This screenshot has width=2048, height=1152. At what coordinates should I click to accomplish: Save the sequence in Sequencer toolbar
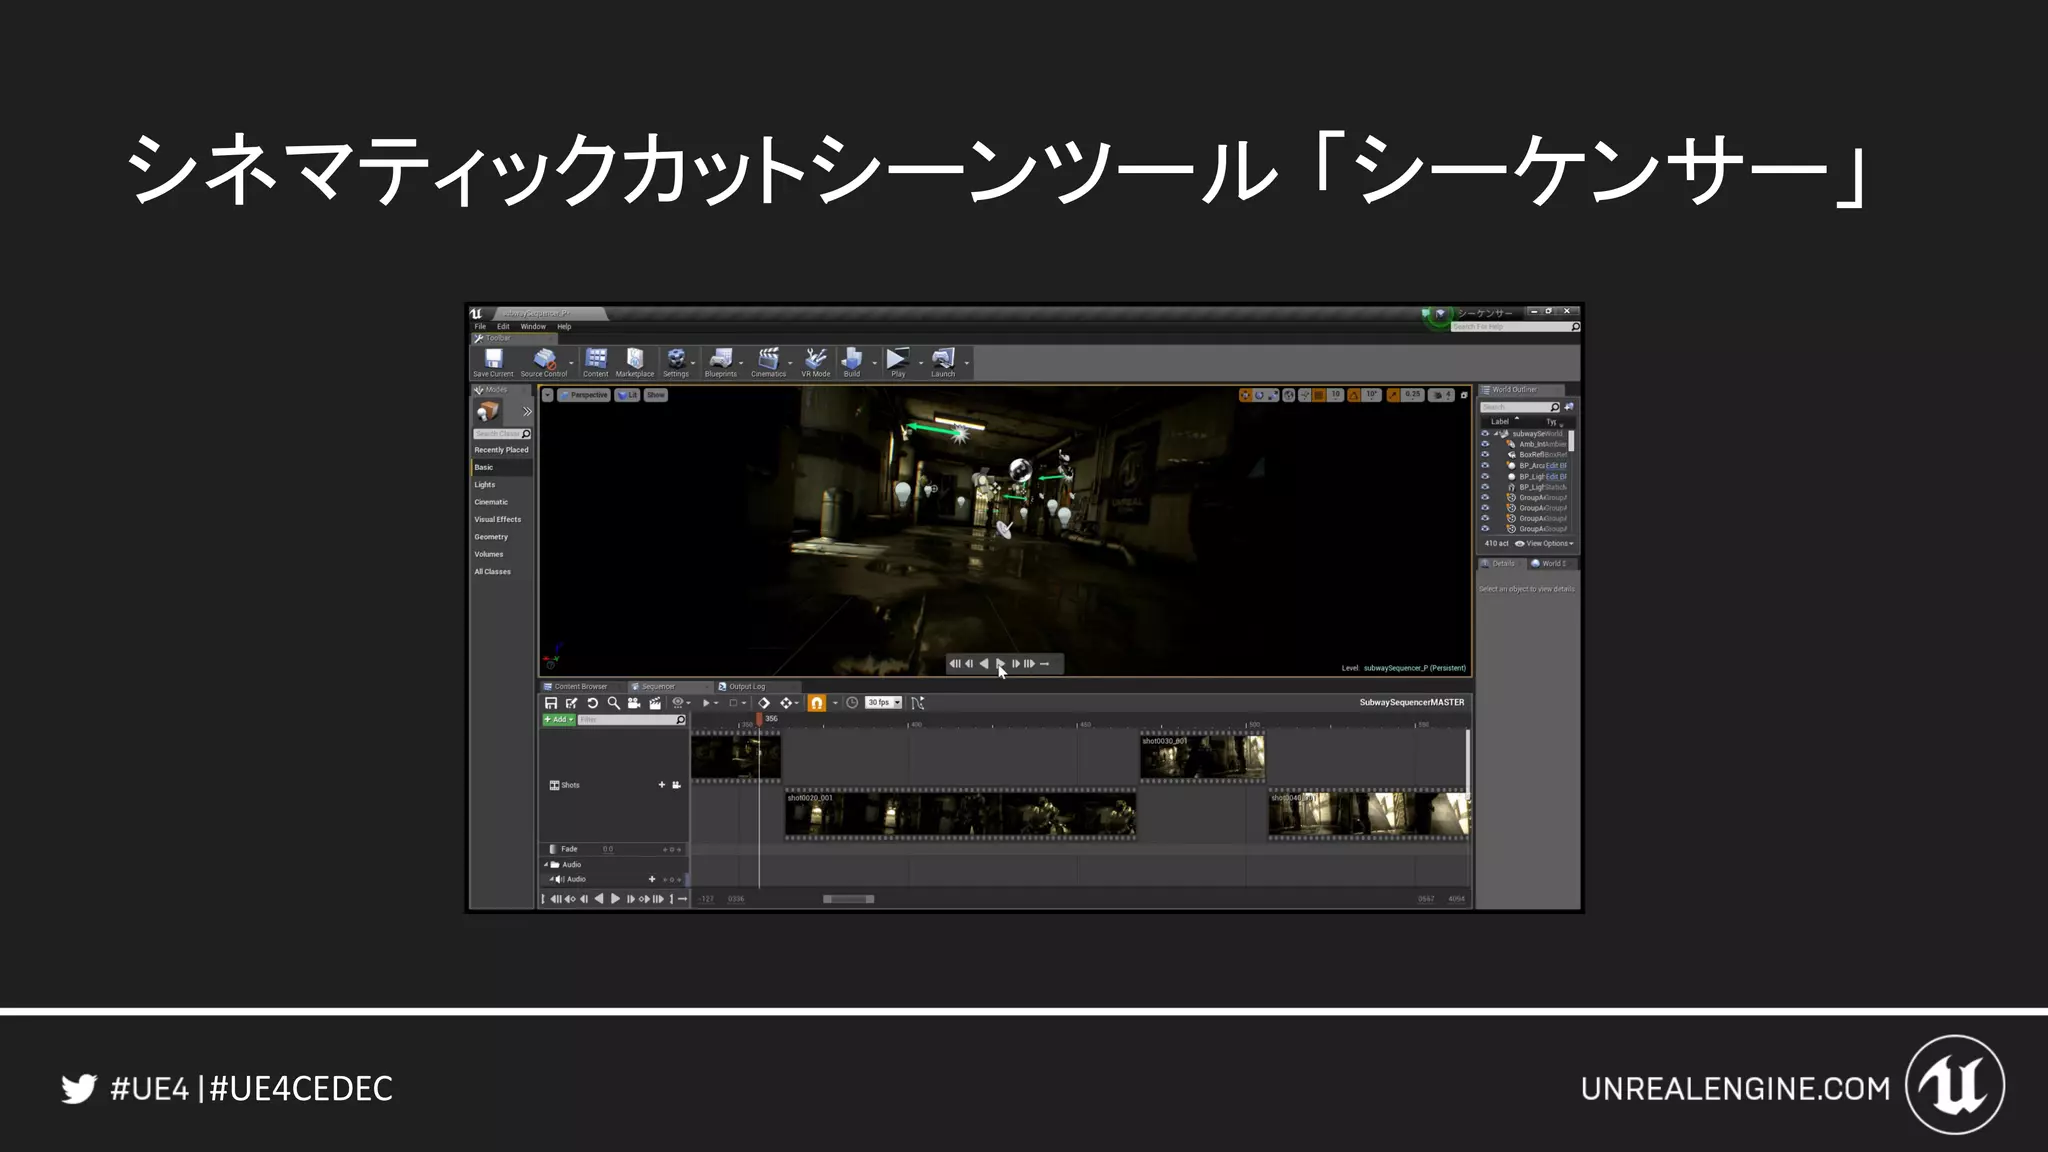(x=551, y=703)
